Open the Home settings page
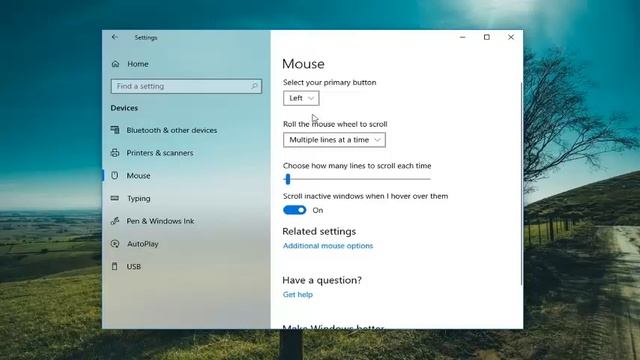The width and height of the screenshot is (640, 360). tap(138, 64)
